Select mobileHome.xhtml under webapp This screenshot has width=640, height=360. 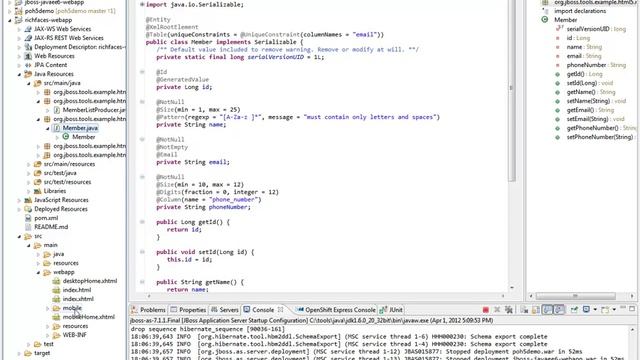pyautogui.click(x=89, y=317)
